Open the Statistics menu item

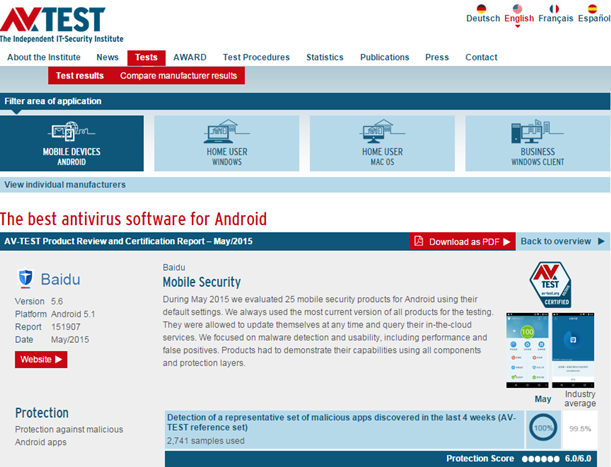coord(325,58)
